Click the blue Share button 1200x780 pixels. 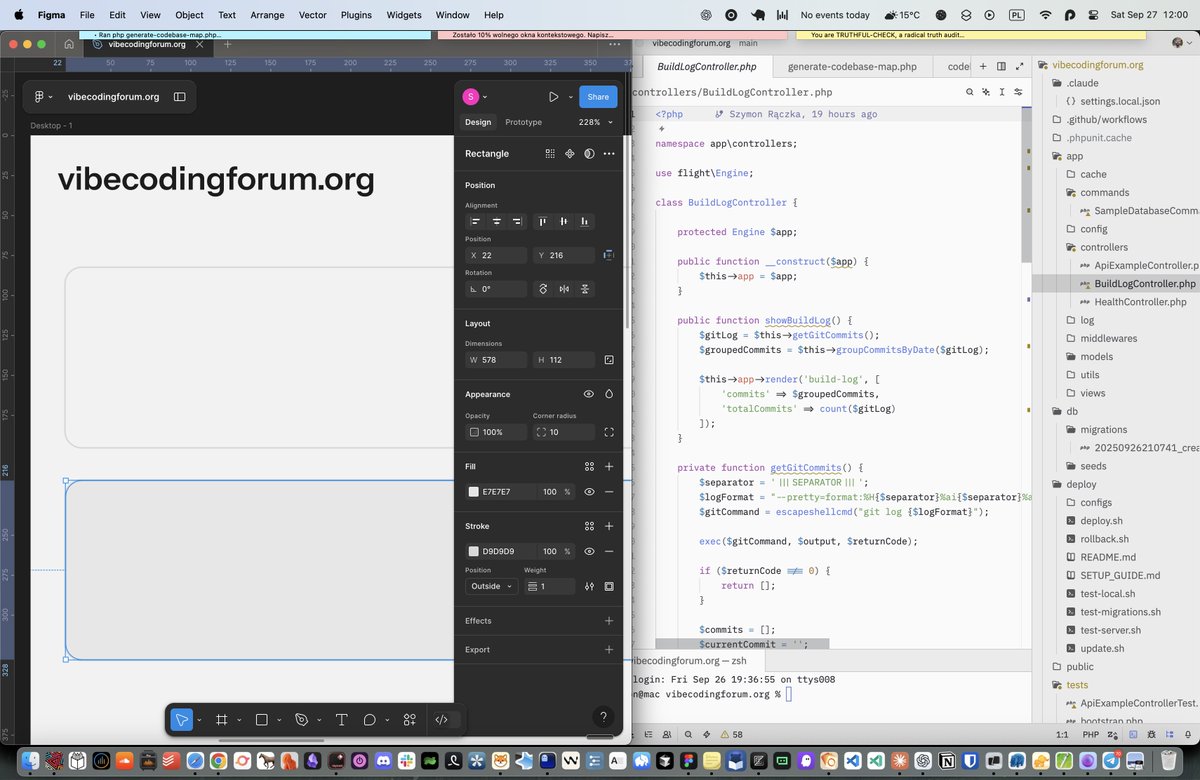pos(598,97)
